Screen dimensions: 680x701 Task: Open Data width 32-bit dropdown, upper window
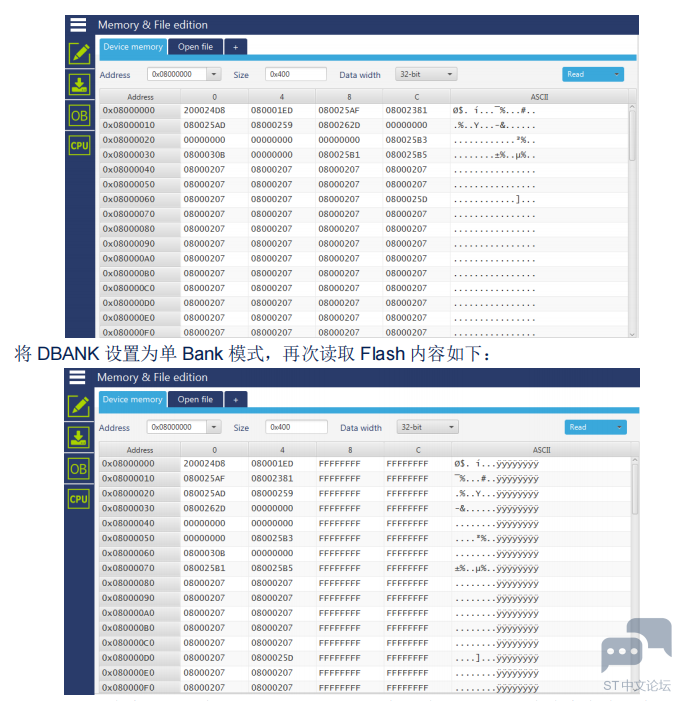(426, 74)
